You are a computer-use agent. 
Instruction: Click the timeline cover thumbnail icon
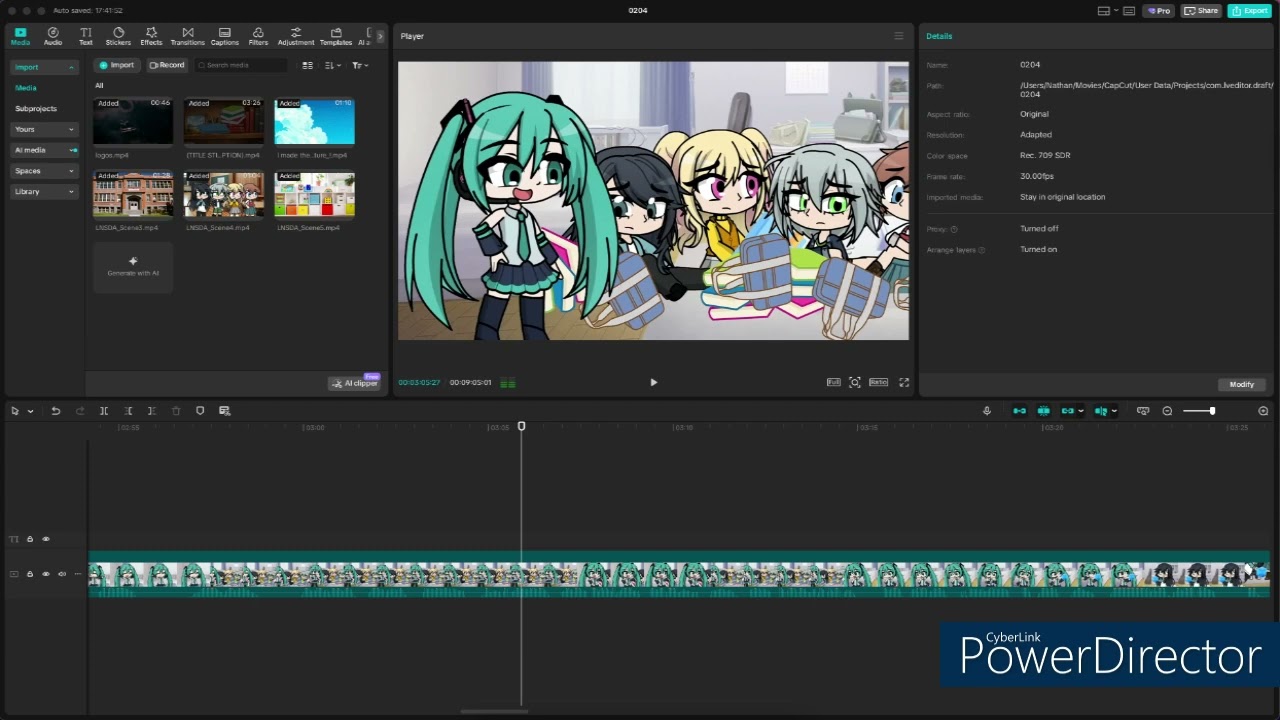[1143, 411]
